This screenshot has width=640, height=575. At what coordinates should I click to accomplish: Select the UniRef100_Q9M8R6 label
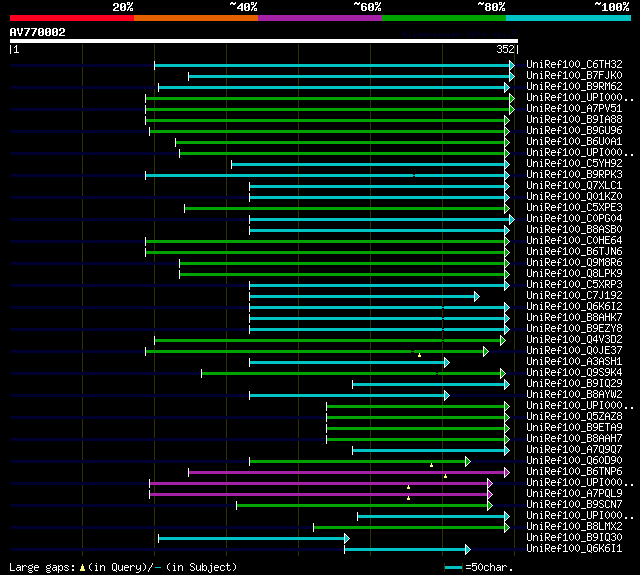click(574, 263)
